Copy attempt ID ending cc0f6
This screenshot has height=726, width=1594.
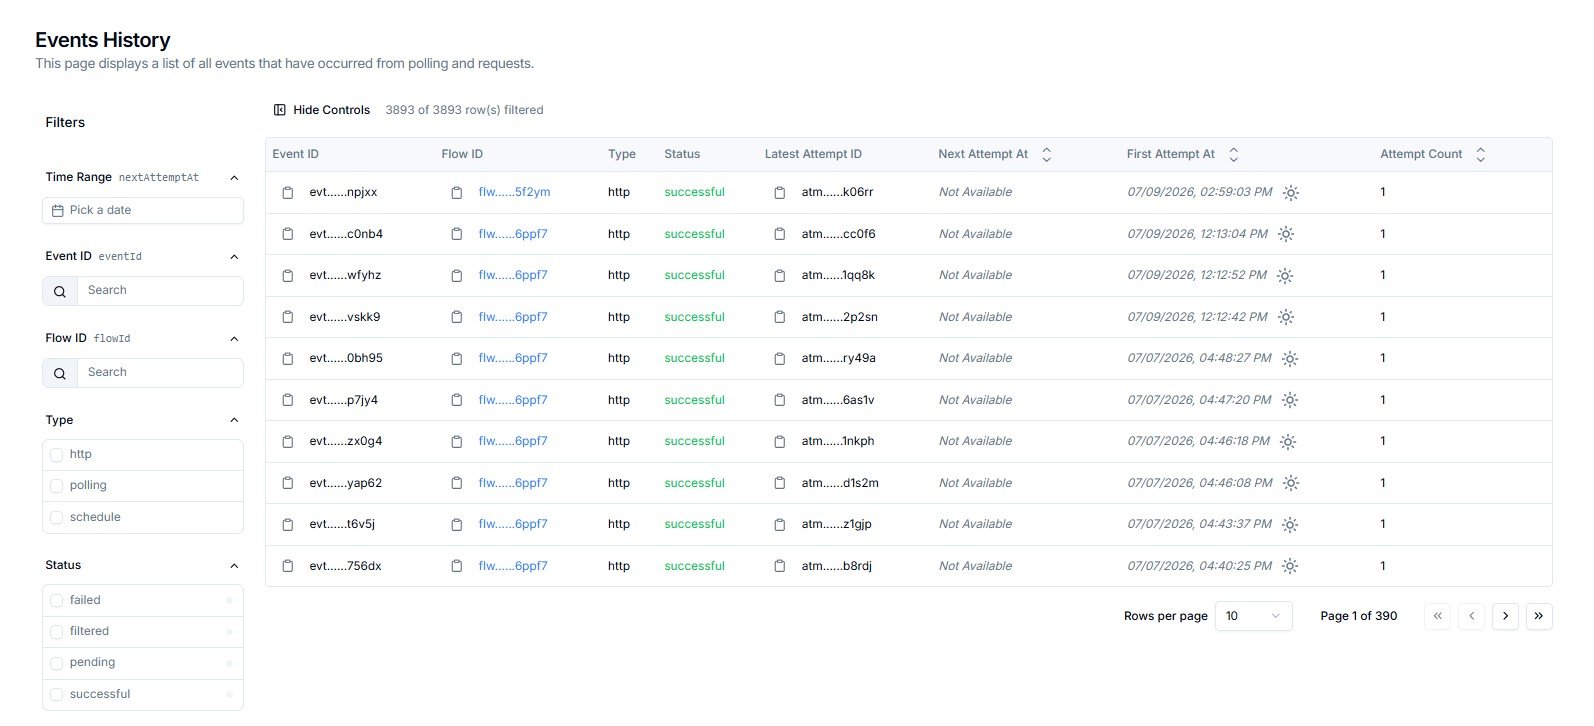pos(780,234)
